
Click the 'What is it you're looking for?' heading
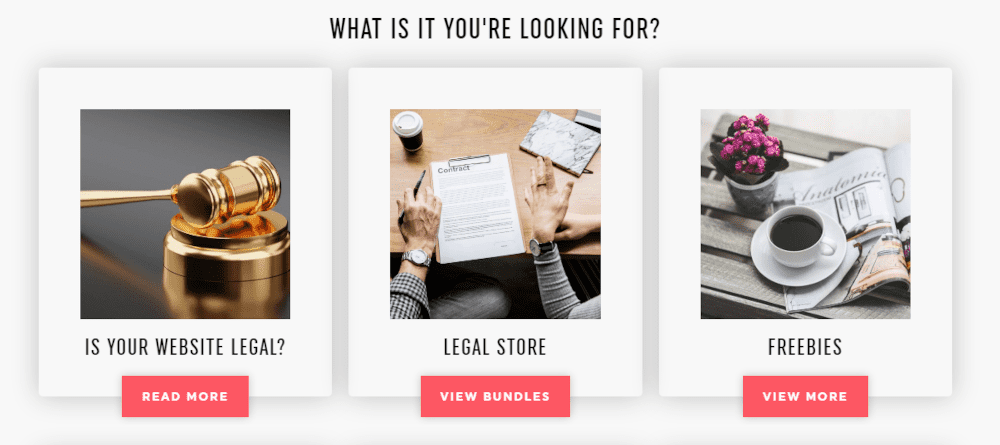click(495, 29)
